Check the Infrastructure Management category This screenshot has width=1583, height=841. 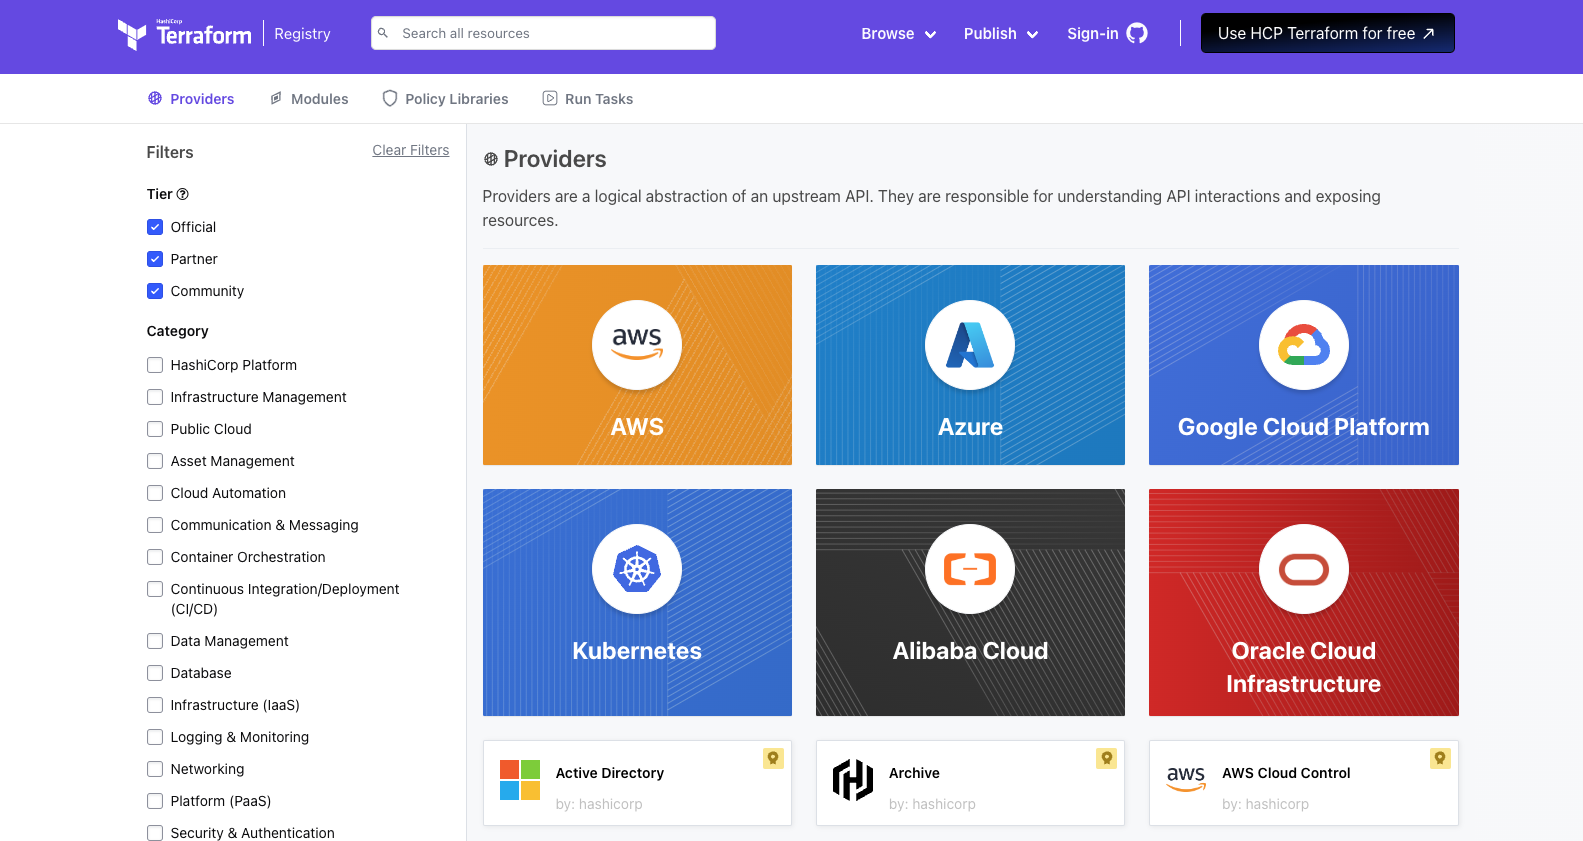(x=155, y=397)
